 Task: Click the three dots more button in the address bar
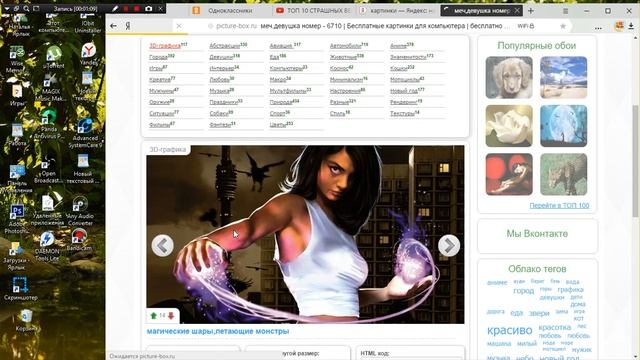click(598, 28)
